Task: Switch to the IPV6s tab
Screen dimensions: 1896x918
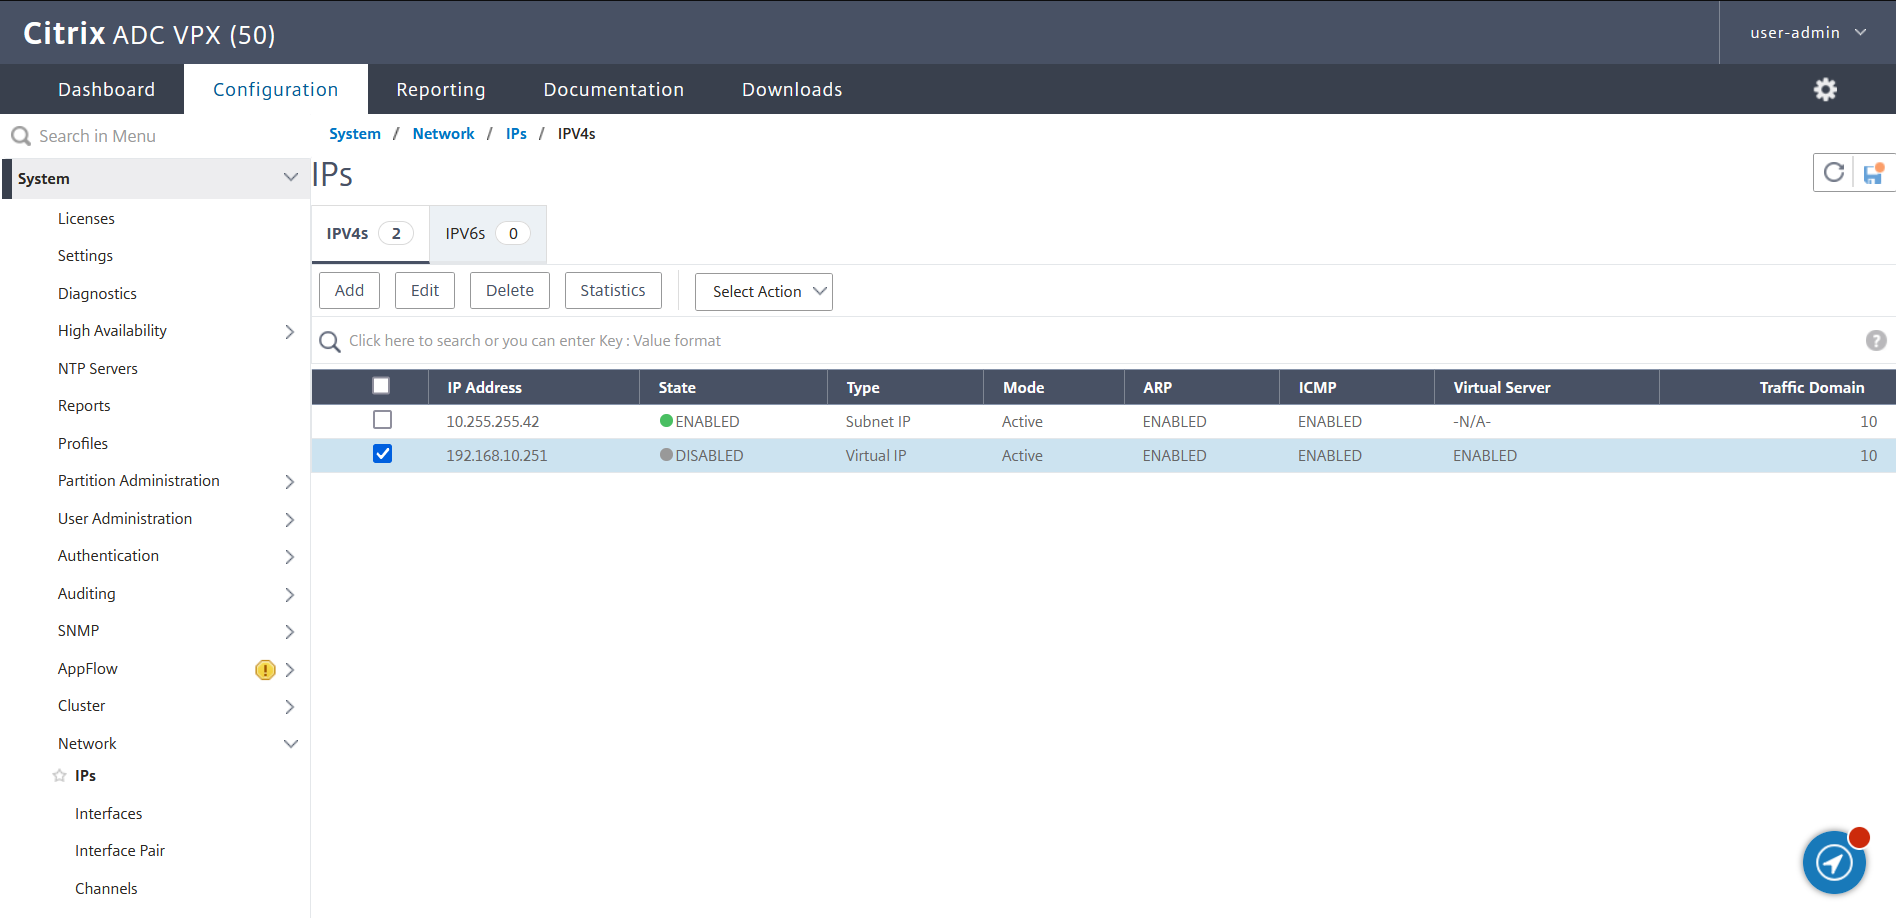Action: click(x=486, y=233)
